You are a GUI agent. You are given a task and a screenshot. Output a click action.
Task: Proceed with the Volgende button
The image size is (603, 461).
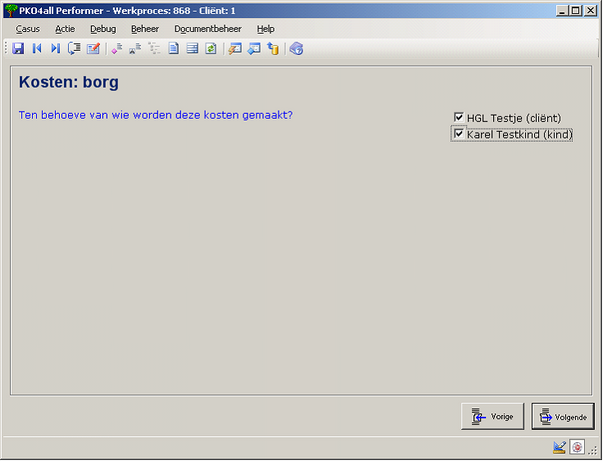click(x=563, y=416)
